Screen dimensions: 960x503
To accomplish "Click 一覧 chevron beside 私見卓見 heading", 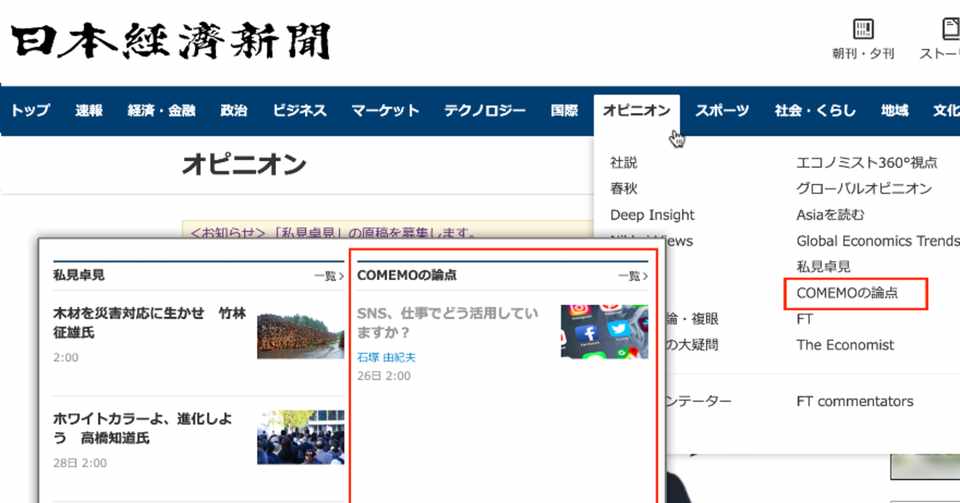I will pos(329,276).
